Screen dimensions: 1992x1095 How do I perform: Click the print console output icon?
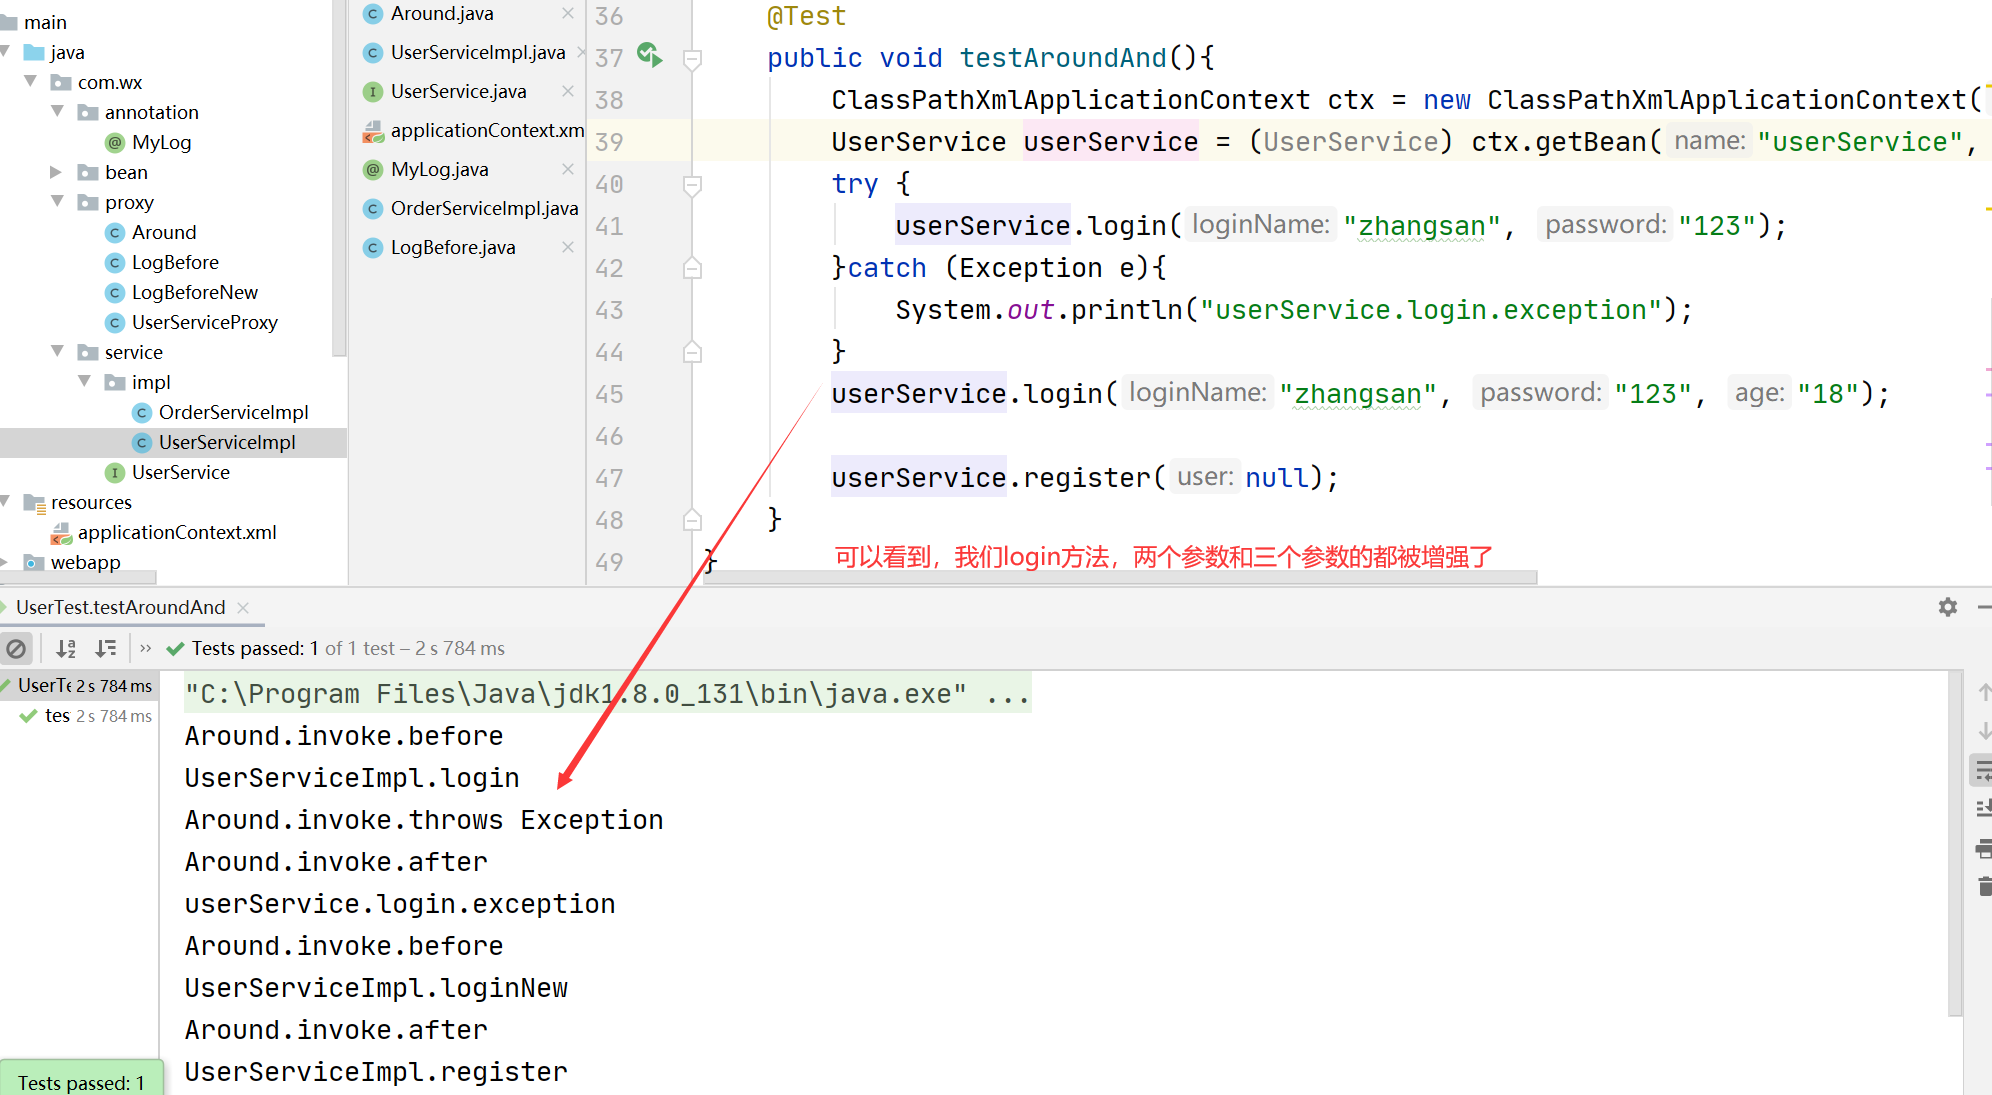coord(1983,849)
